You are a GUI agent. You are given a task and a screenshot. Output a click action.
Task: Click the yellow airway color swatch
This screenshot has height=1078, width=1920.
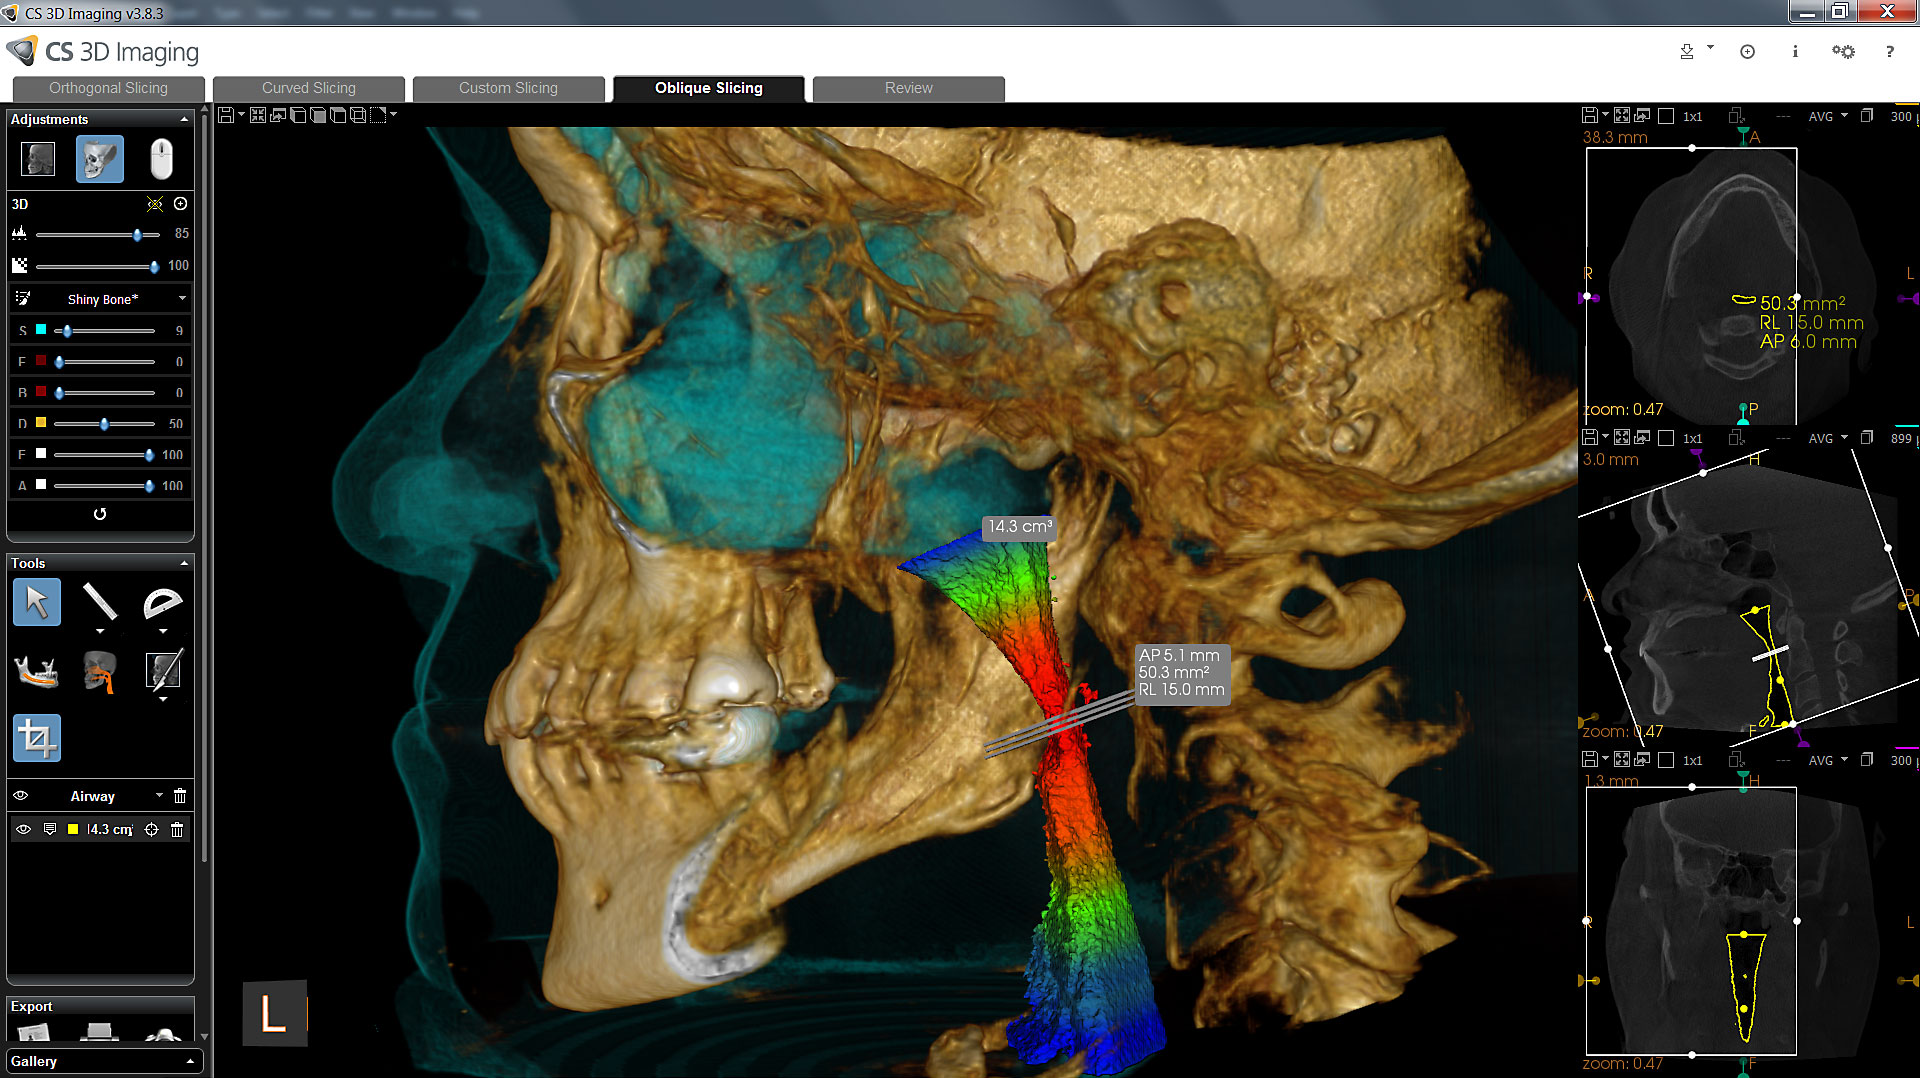point(73,829)
